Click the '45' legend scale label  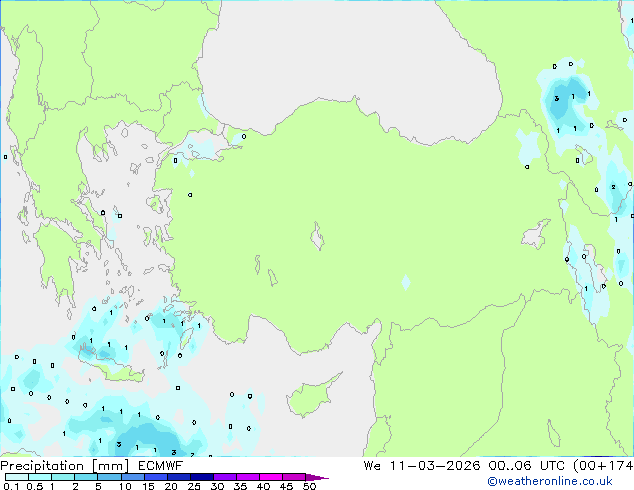pyautogui.click(x=286, y=486)
